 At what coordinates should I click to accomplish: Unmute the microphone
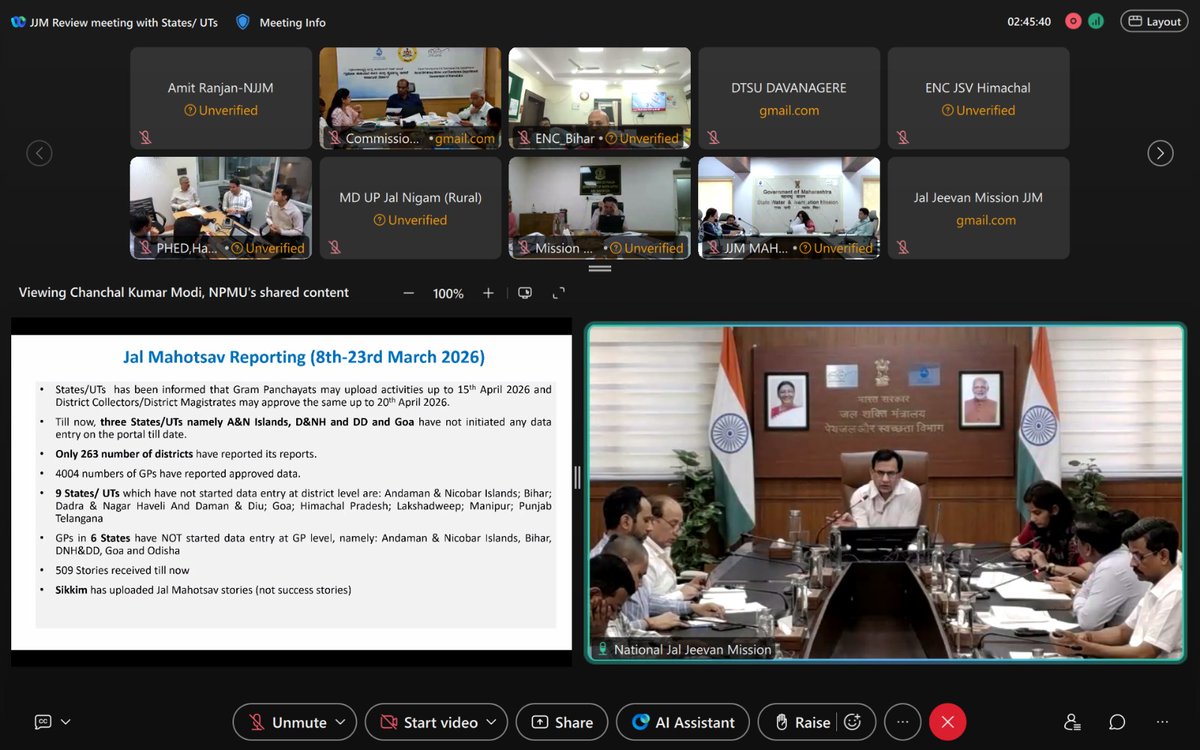click(x=288, y=722)
